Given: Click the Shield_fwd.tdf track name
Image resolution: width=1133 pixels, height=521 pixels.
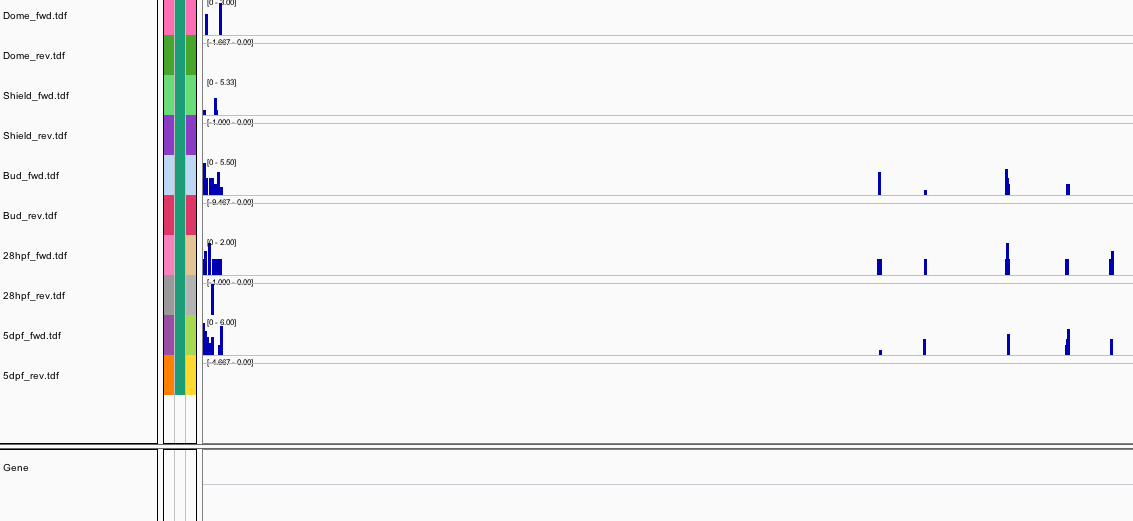Looking at the screenshot, I should coord(36,96).
